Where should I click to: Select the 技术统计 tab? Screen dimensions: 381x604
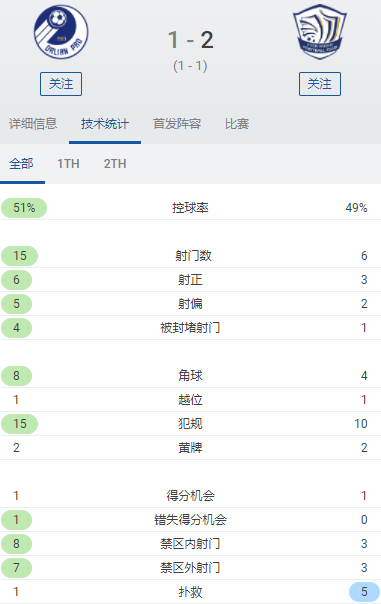[105, 124]
